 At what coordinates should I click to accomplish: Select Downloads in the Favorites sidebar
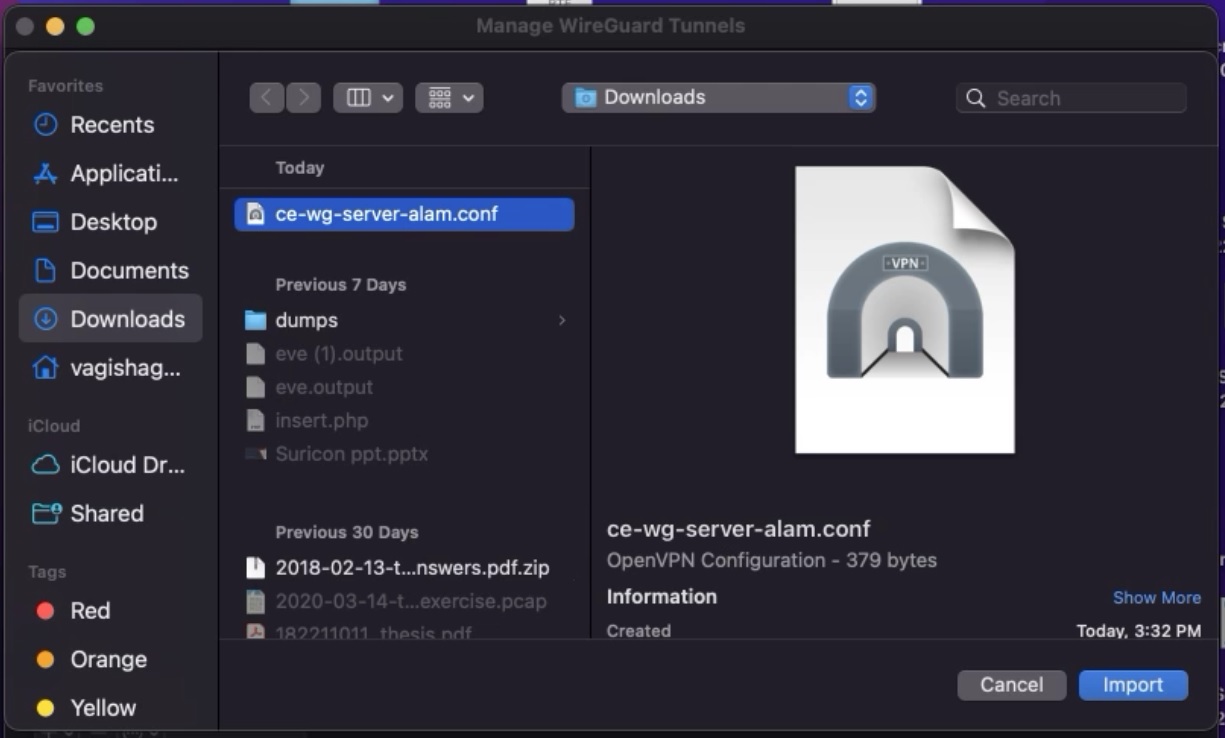click(x=110, y=319)
